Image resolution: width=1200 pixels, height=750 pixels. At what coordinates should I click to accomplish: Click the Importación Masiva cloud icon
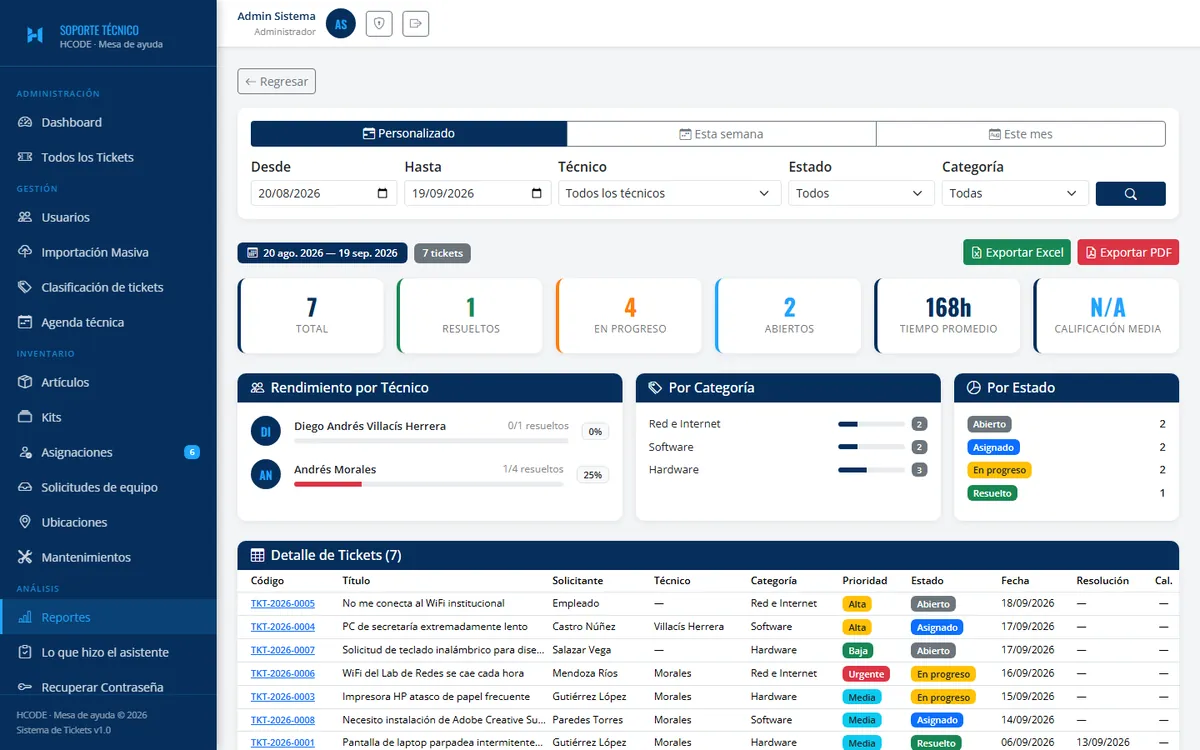(25, 252)
